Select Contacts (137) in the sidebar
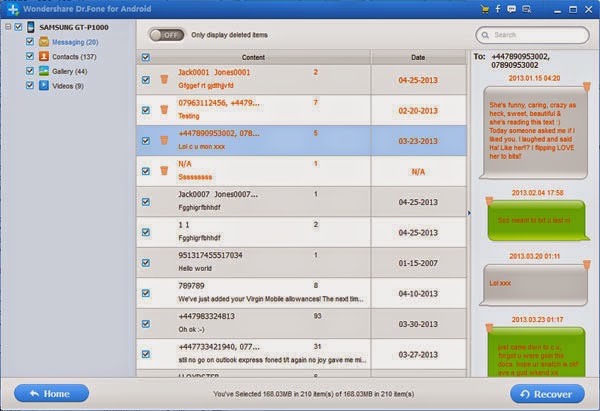The image size is (600, 411). [74, 57]
